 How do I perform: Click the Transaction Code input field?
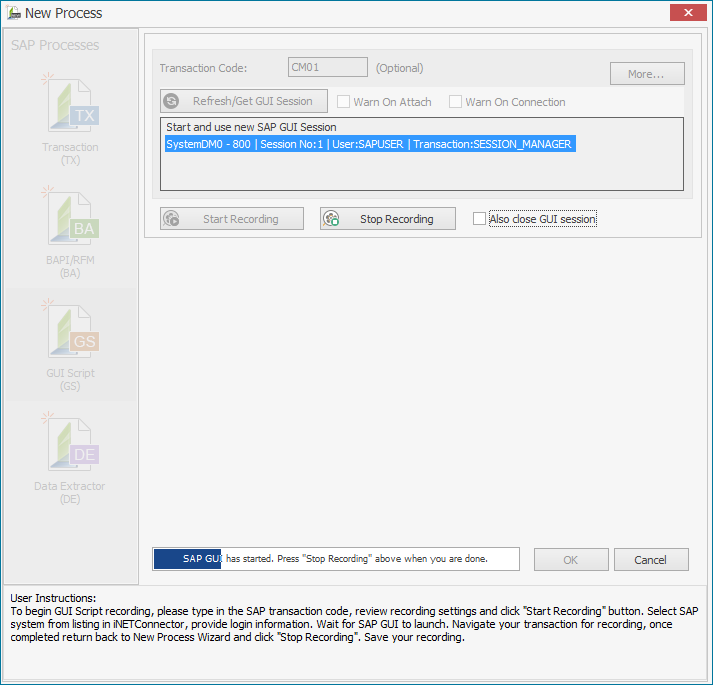327,68
